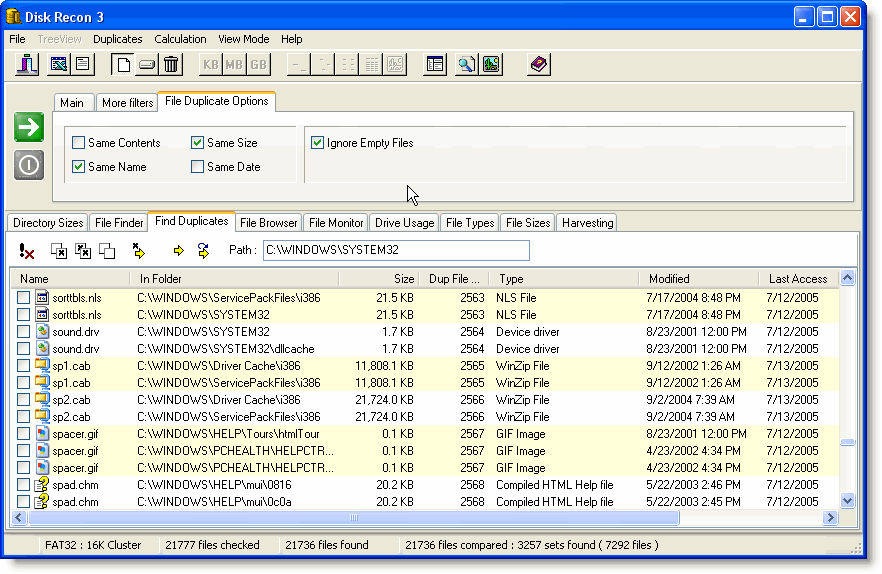
Task: Click the '21777 files checked' status bar entry
Action: click(x=212, y=545)
